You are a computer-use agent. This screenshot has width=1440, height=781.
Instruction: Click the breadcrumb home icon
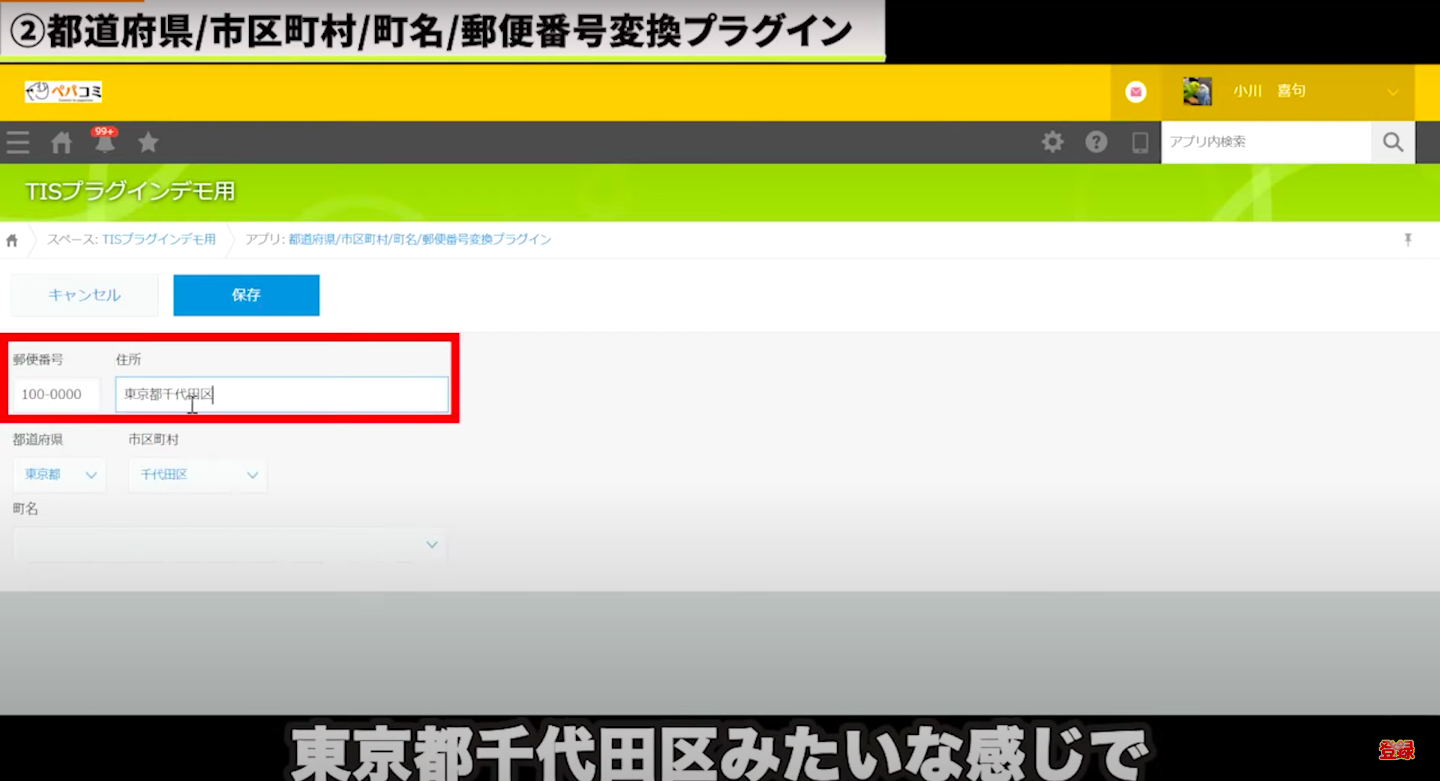click(12, 240)
